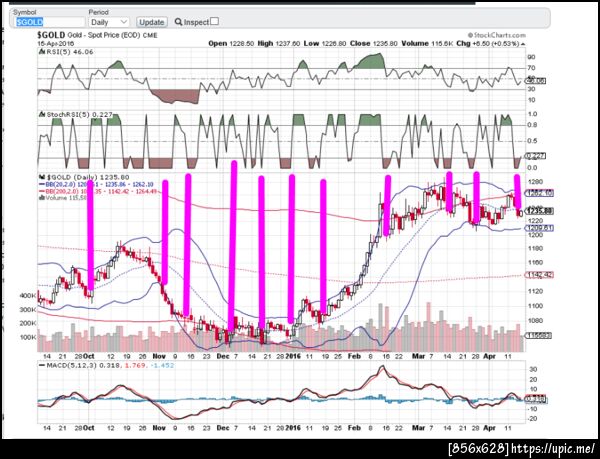Image resolution: width=600 pixels, height=459 pixels.
Task: Click the 'MACD(5,12,3) 0.318' panel label
Action: click(83, 365)
